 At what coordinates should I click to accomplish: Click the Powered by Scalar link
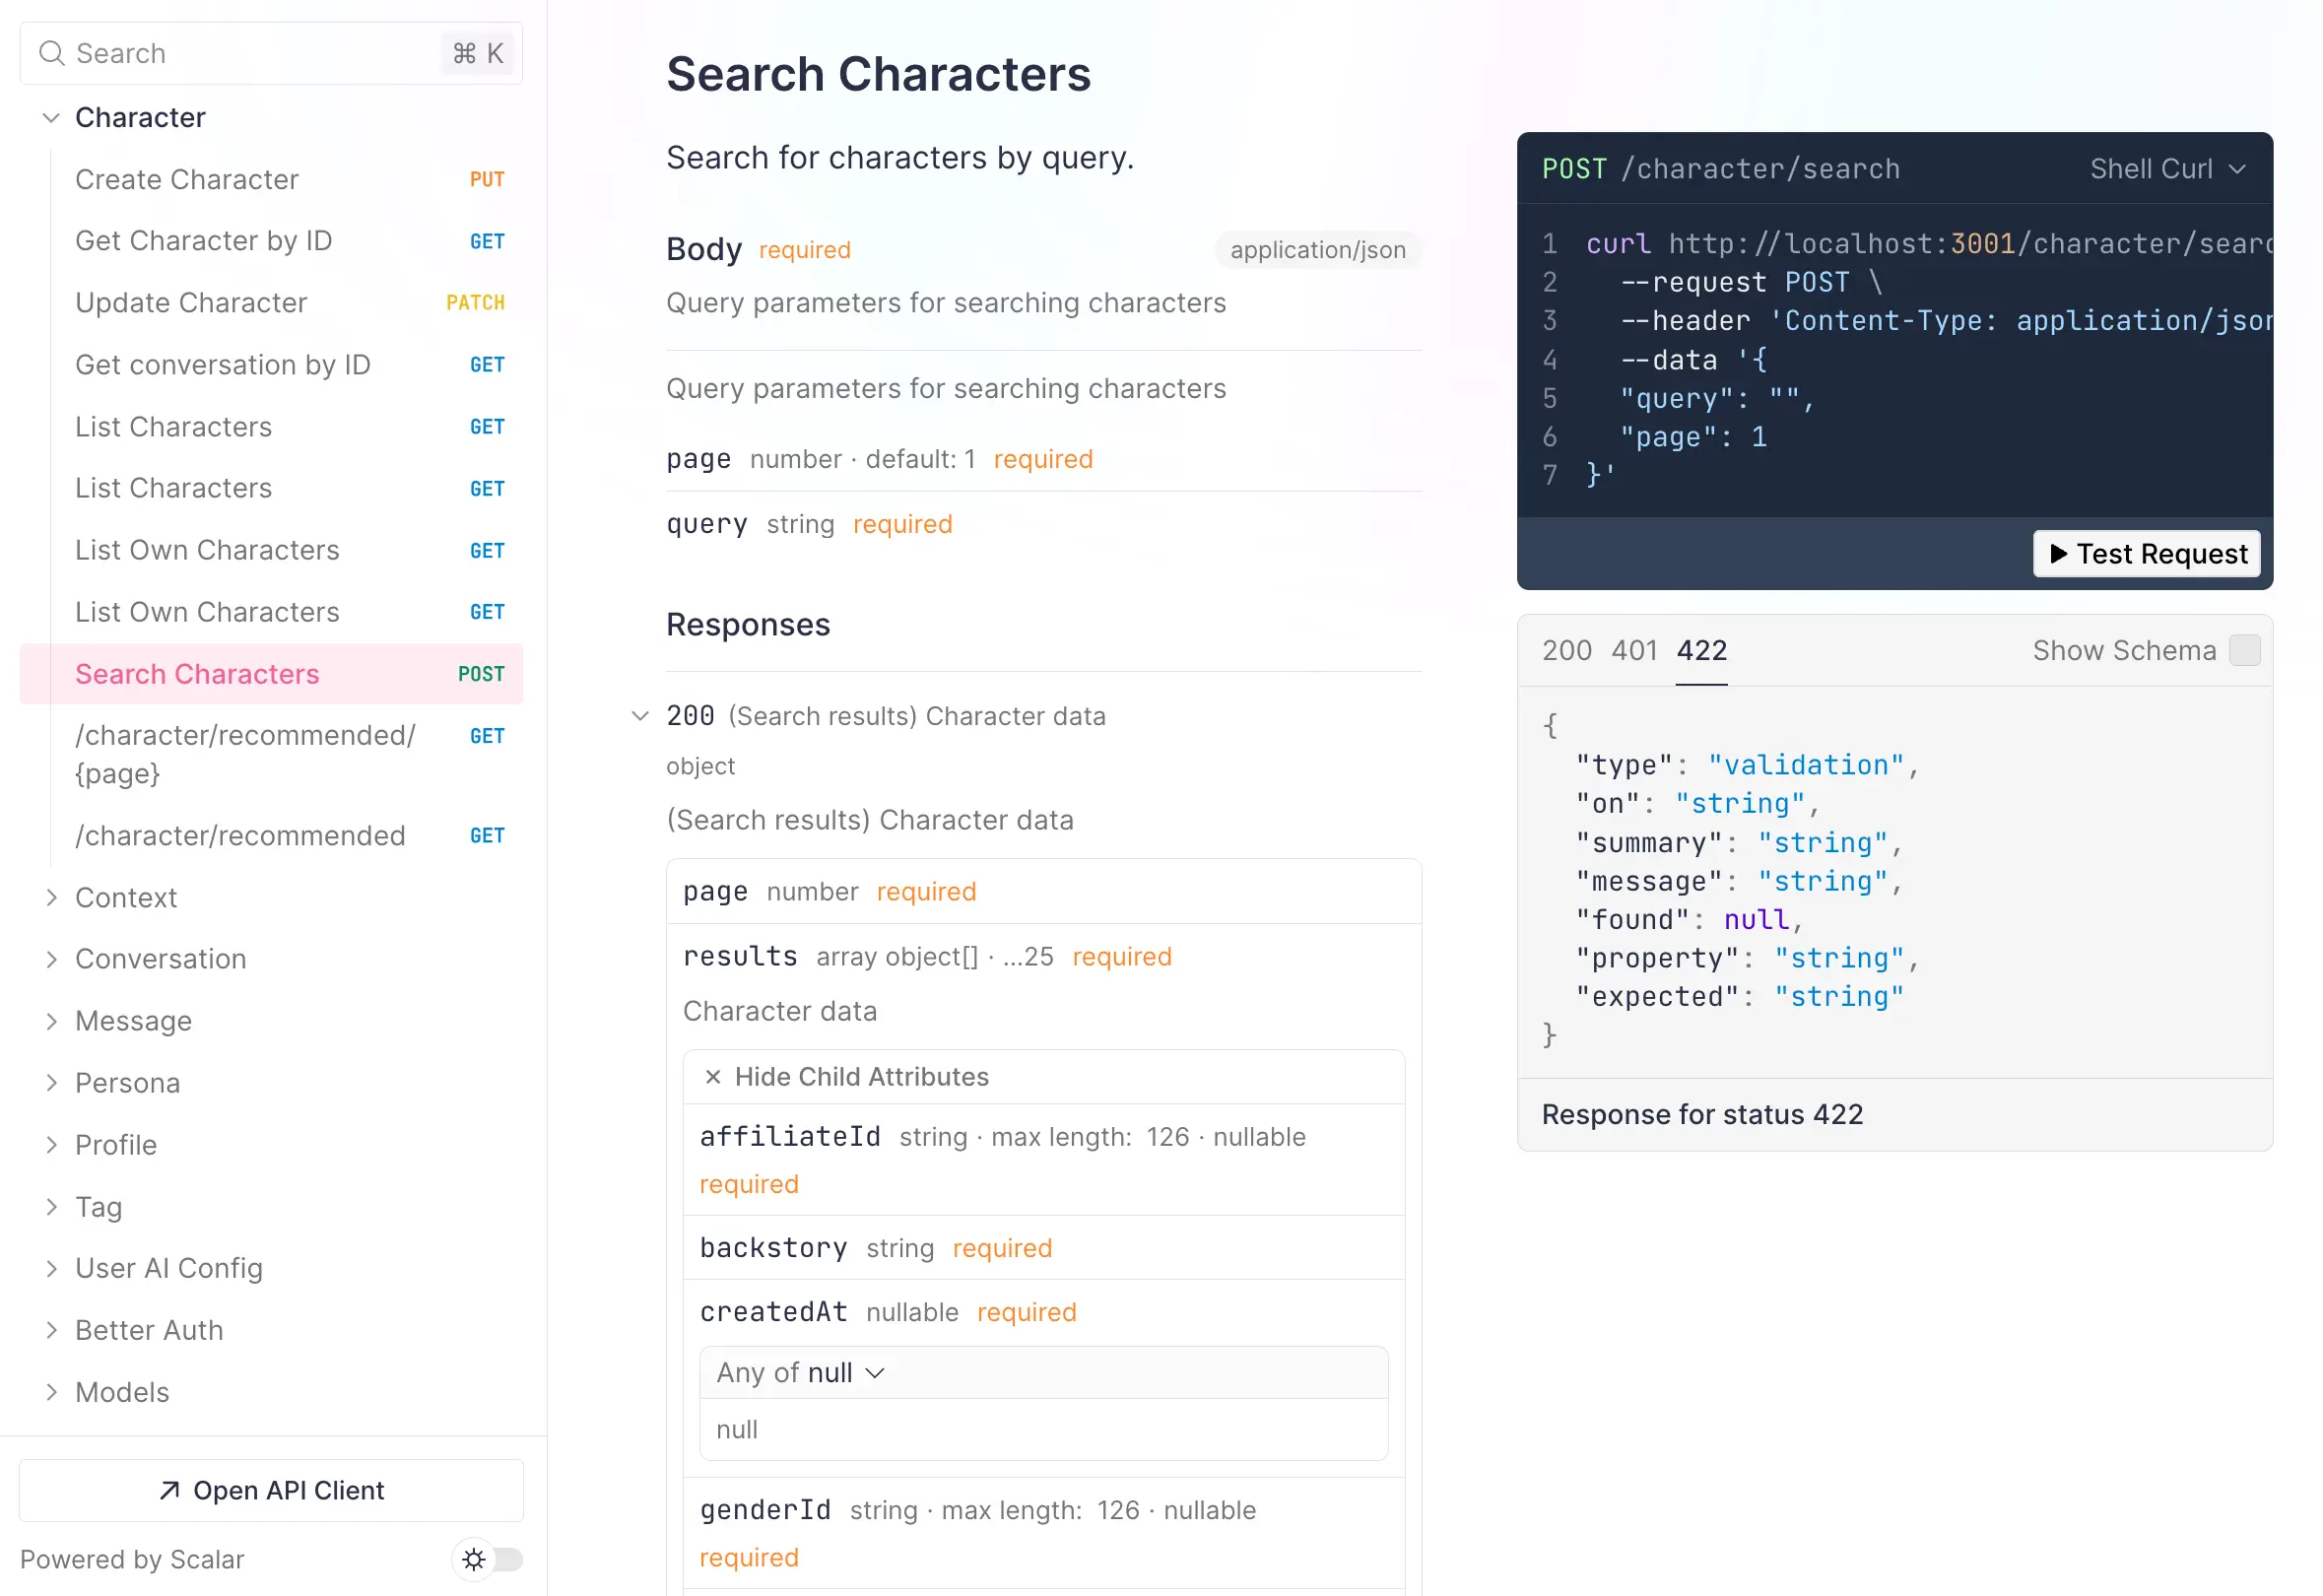[x=132, y=1559]
